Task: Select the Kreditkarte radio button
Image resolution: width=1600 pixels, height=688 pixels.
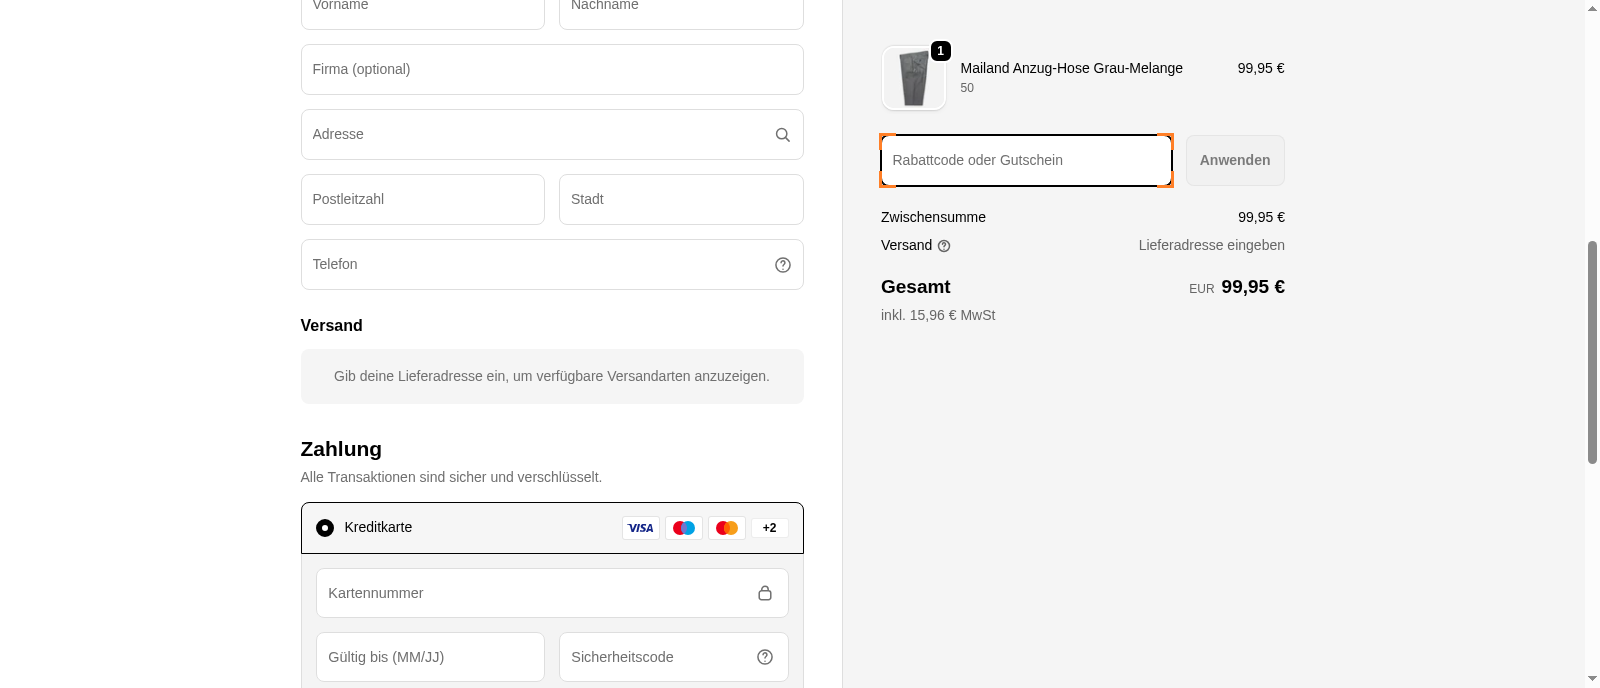Action: pos(325,528)
